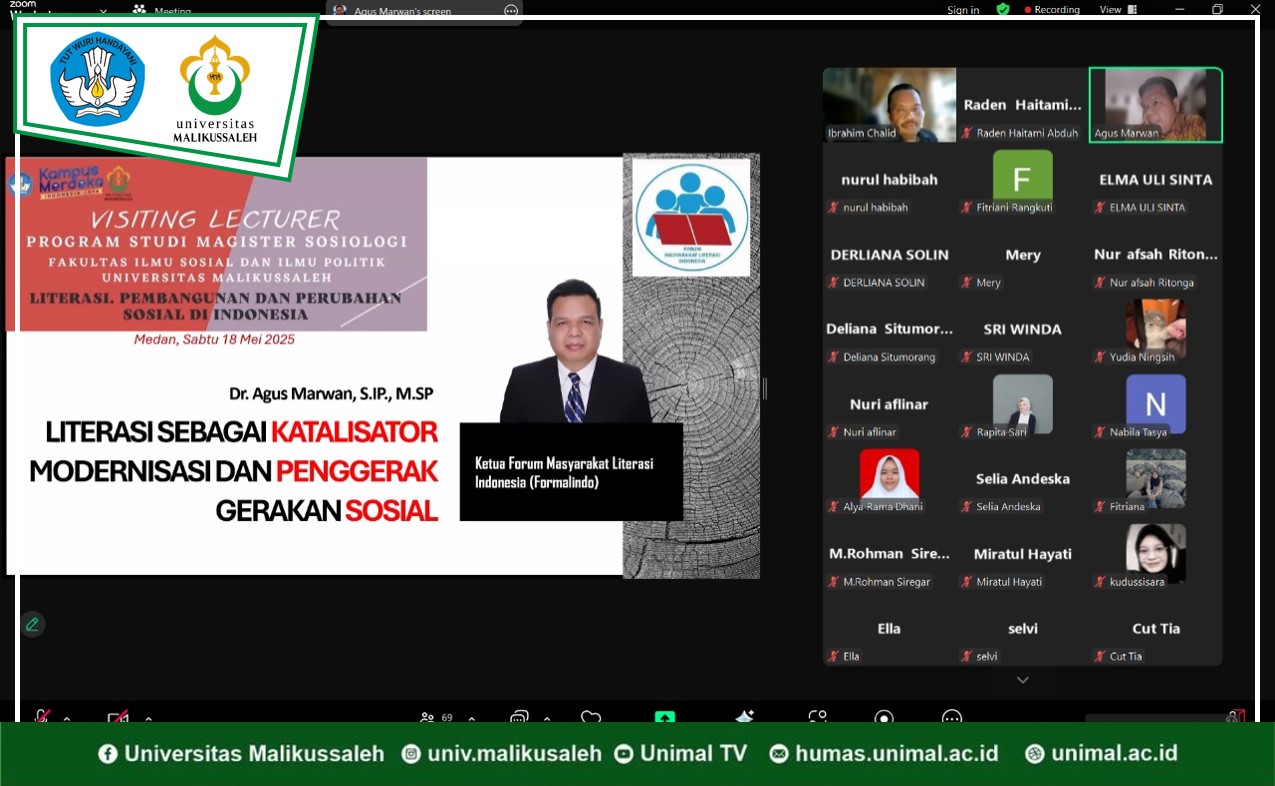Open the View layout menu
Screen dimensions: 1275x786
coord(1116,9)
